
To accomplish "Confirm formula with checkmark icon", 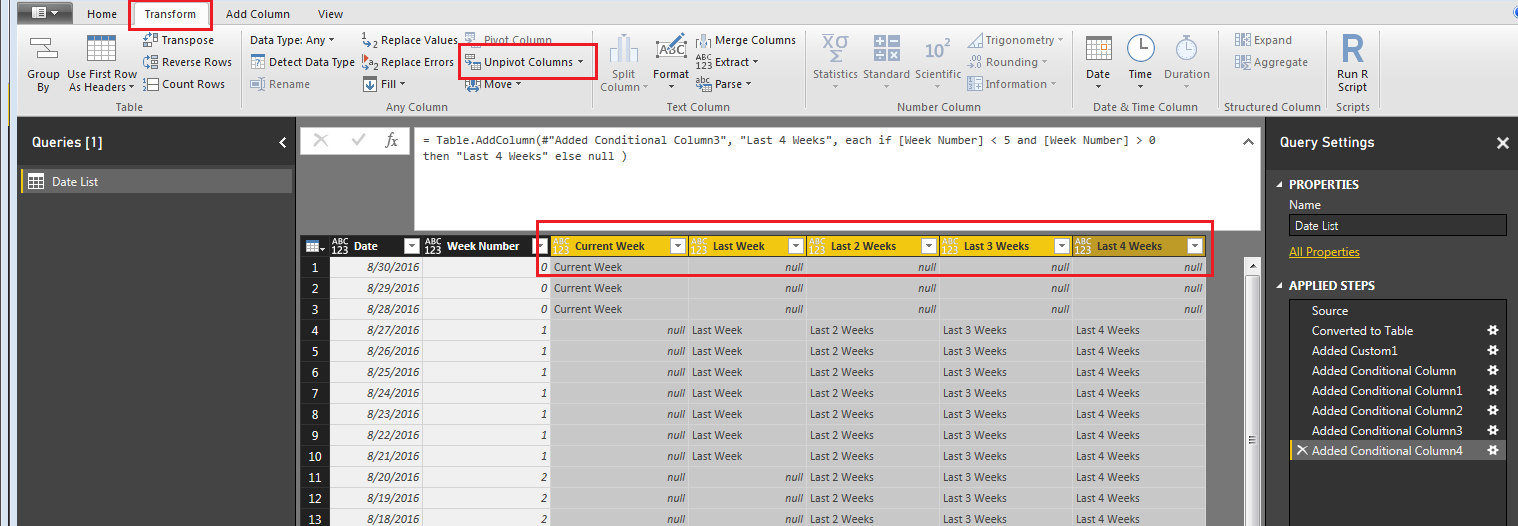I will (x=357, y=141).
